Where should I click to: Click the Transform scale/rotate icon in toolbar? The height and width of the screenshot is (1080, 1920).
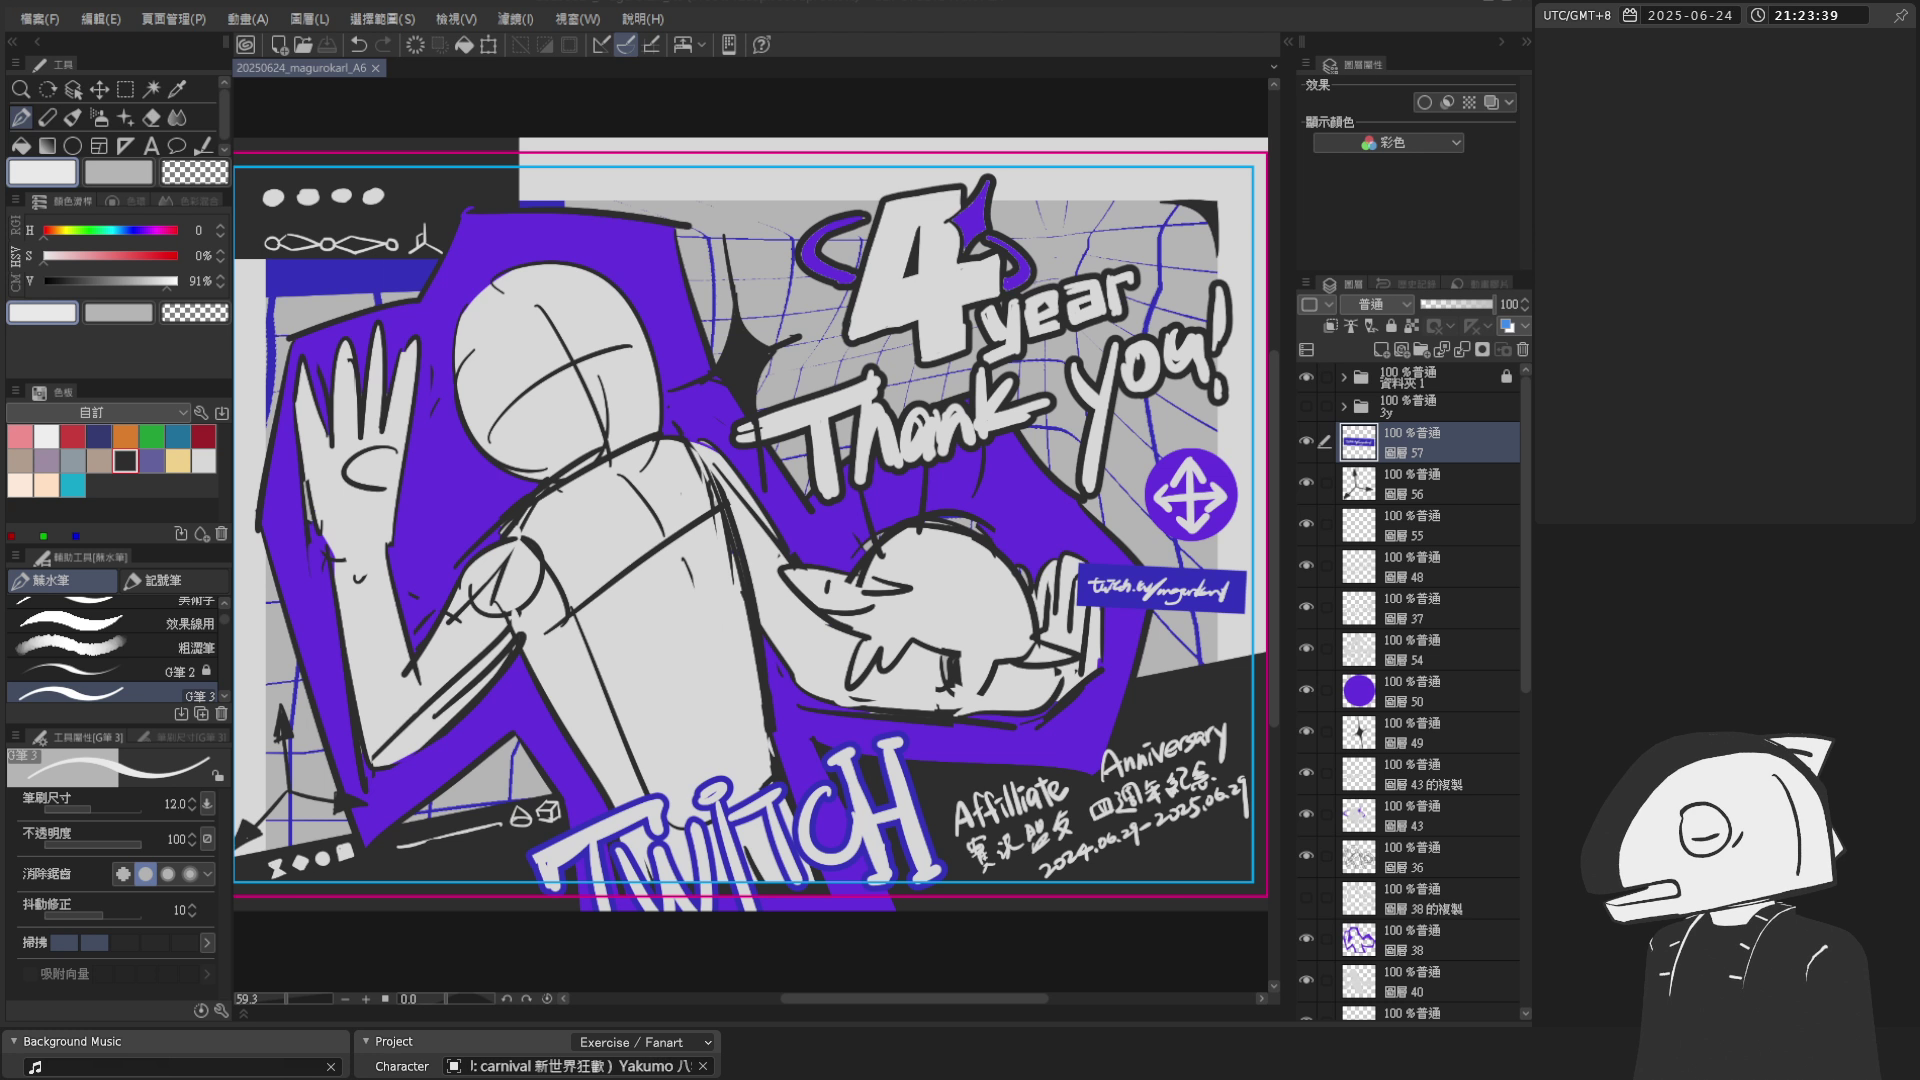(489, 45)
